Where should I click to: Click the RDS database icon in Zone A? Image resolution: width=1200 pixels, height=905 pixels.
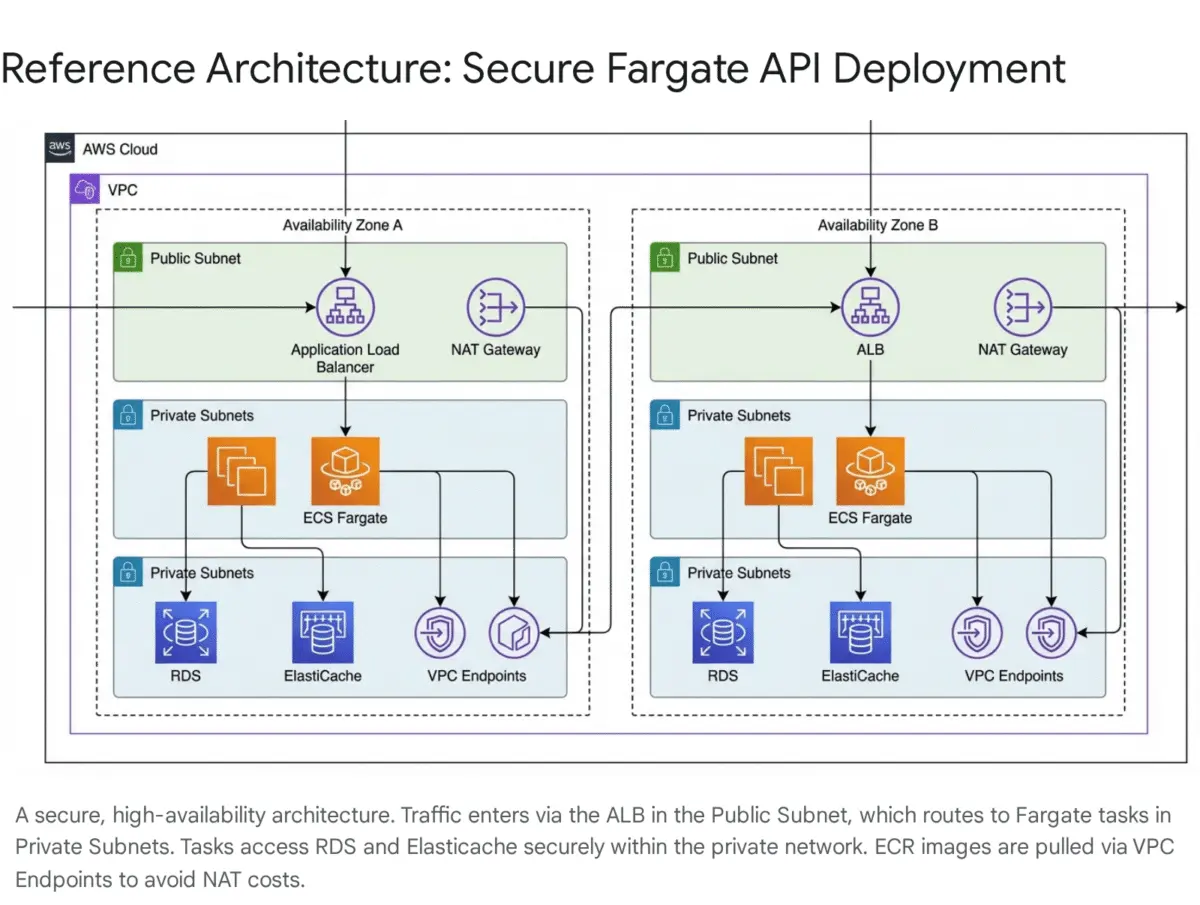(185, 630)
